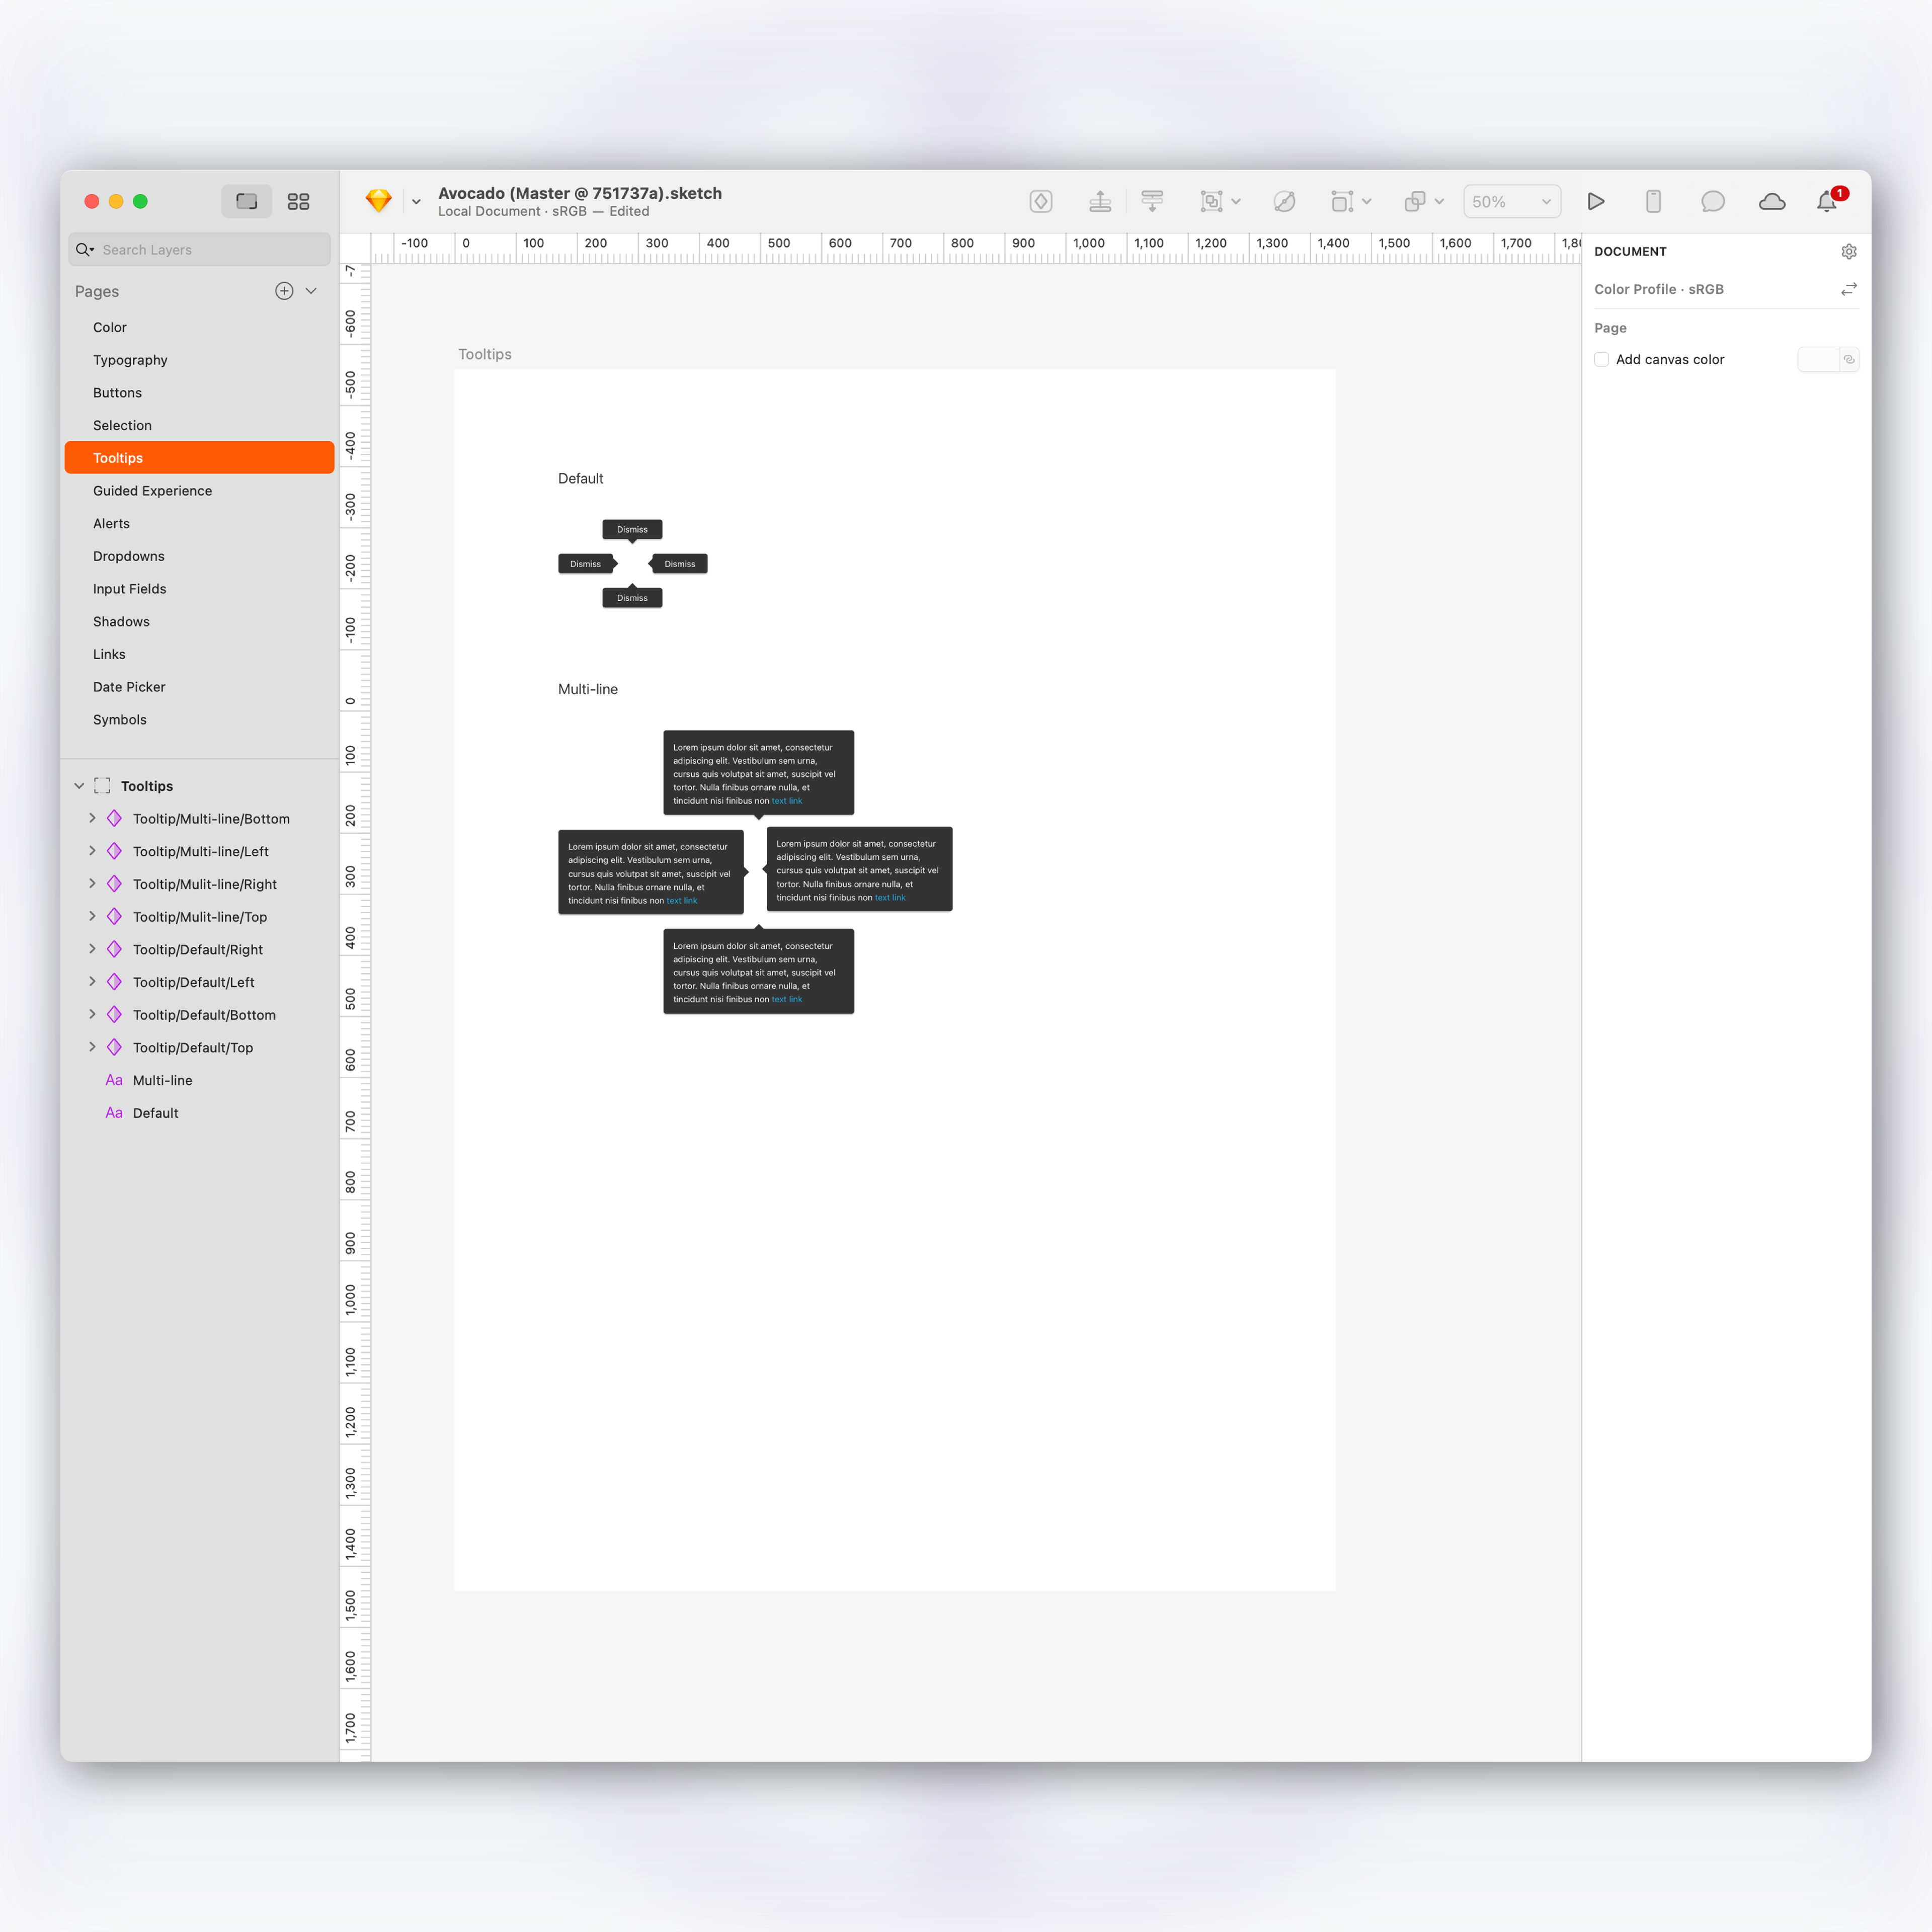
Task: Add a new page
Action: 284,291
